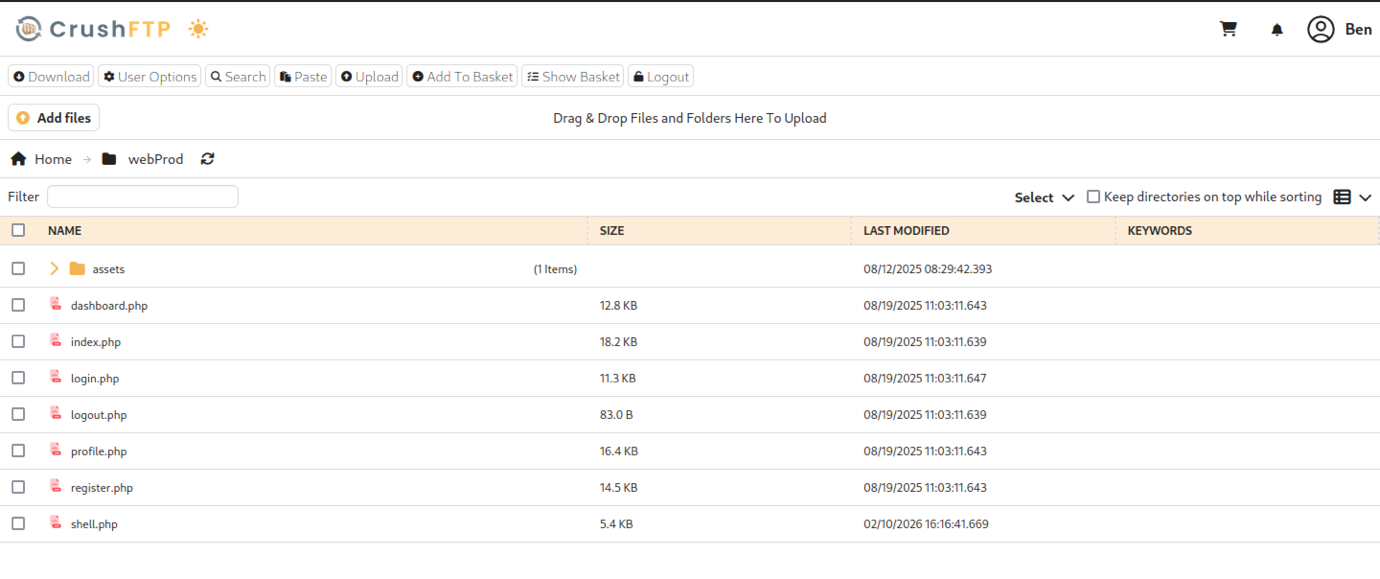Expand the assets folder chevron

(x=54, y=269)
